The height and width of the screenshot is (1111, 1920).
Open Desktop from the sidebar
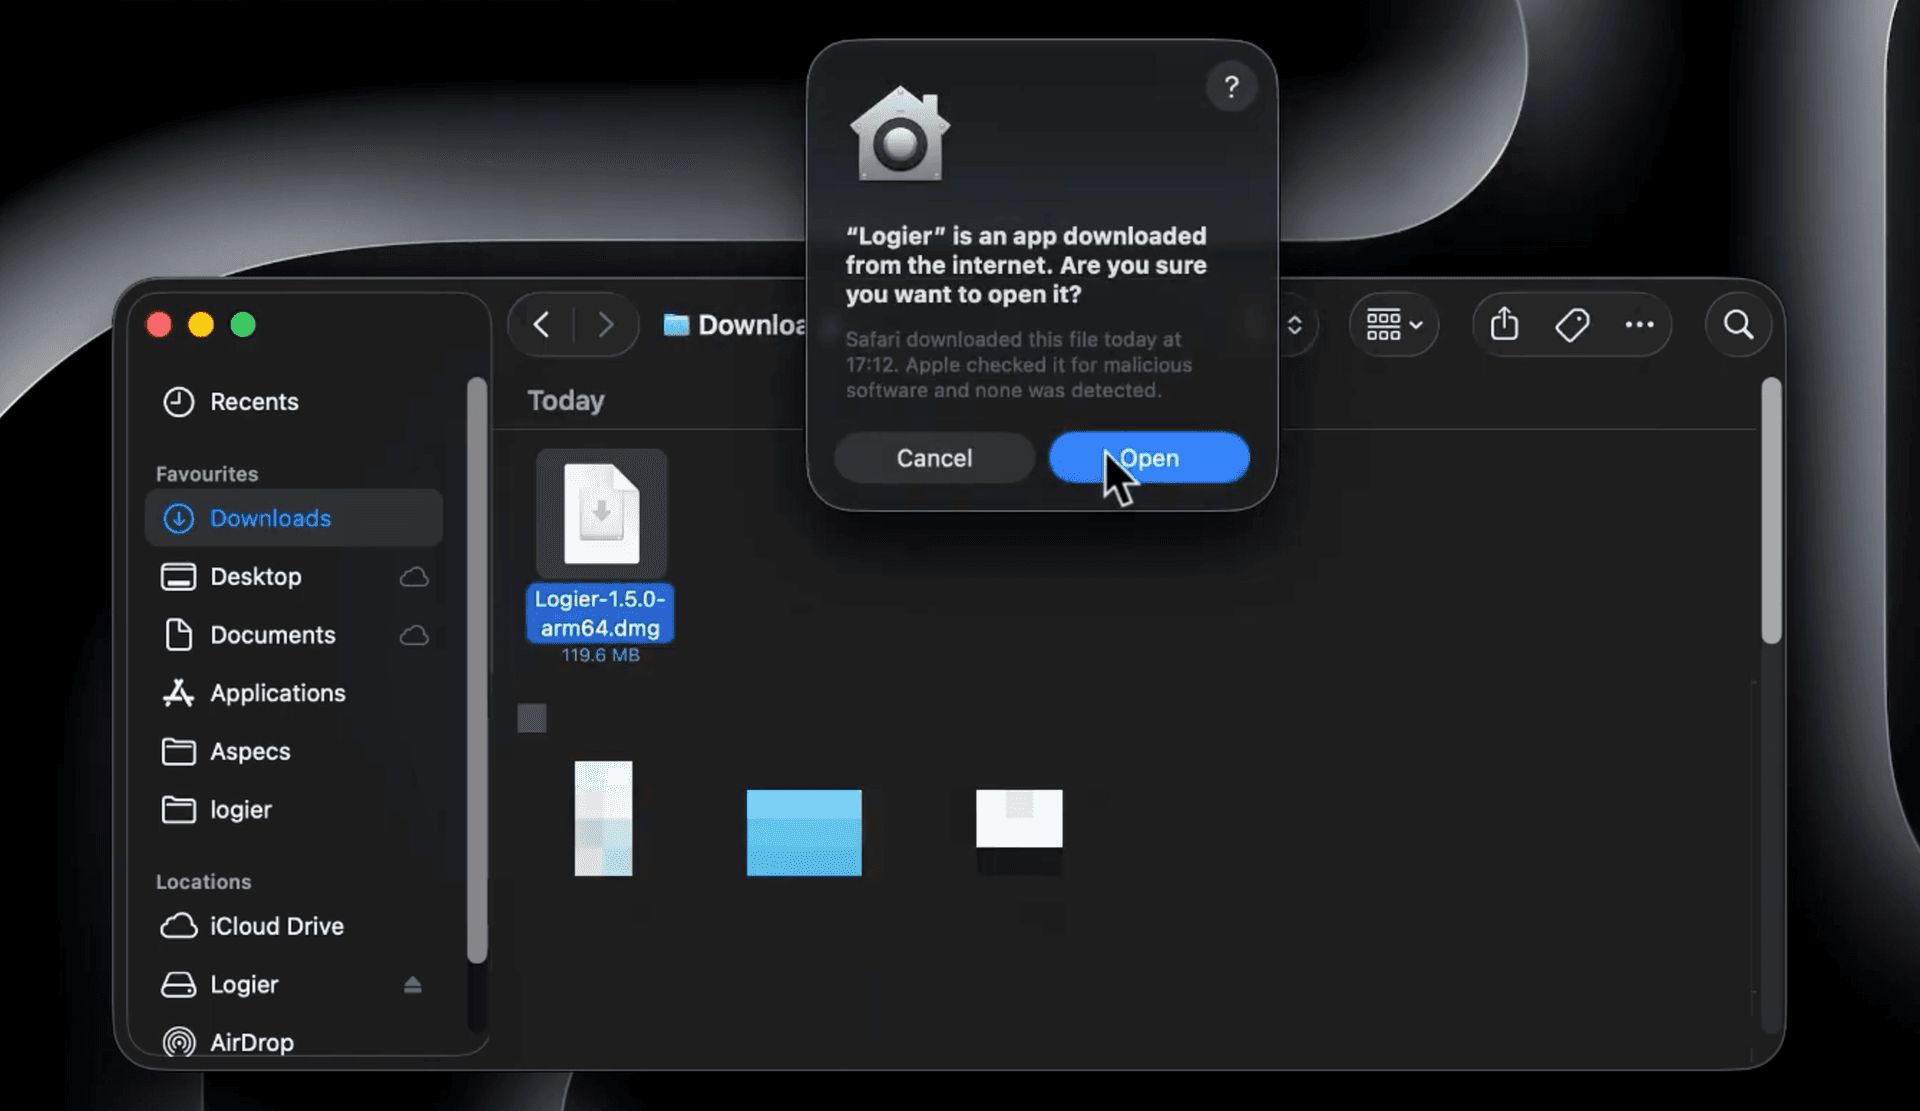tap(294, 577)
